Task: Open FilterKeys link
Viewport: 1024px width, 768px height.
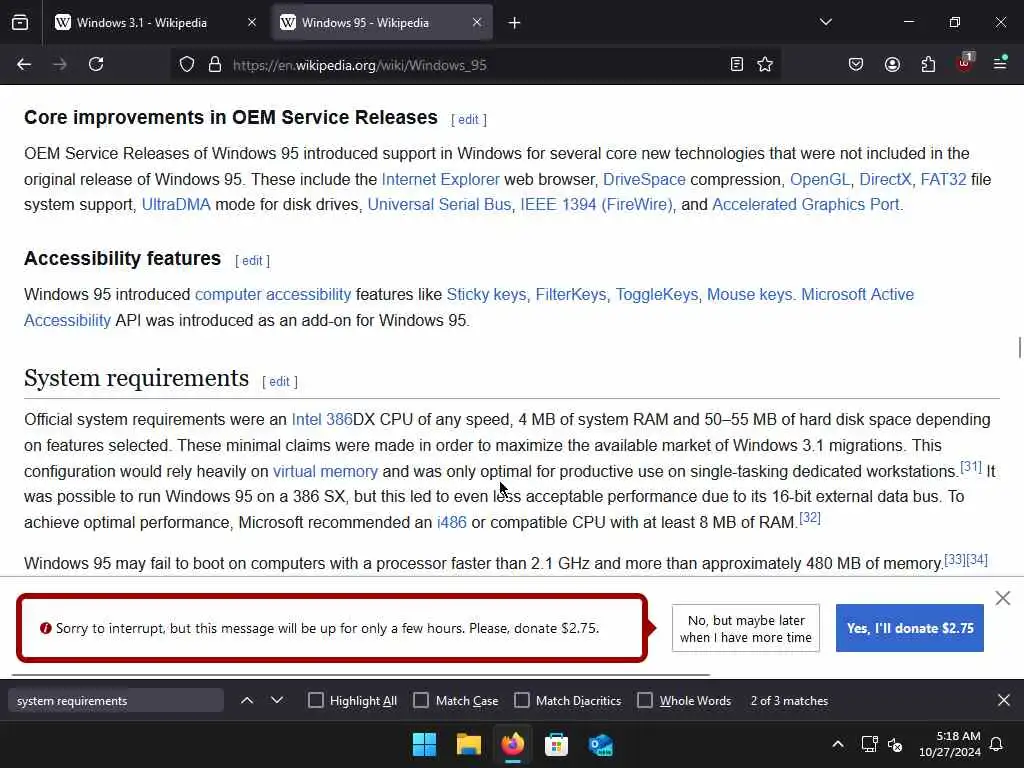Action: tap(571, 295)
